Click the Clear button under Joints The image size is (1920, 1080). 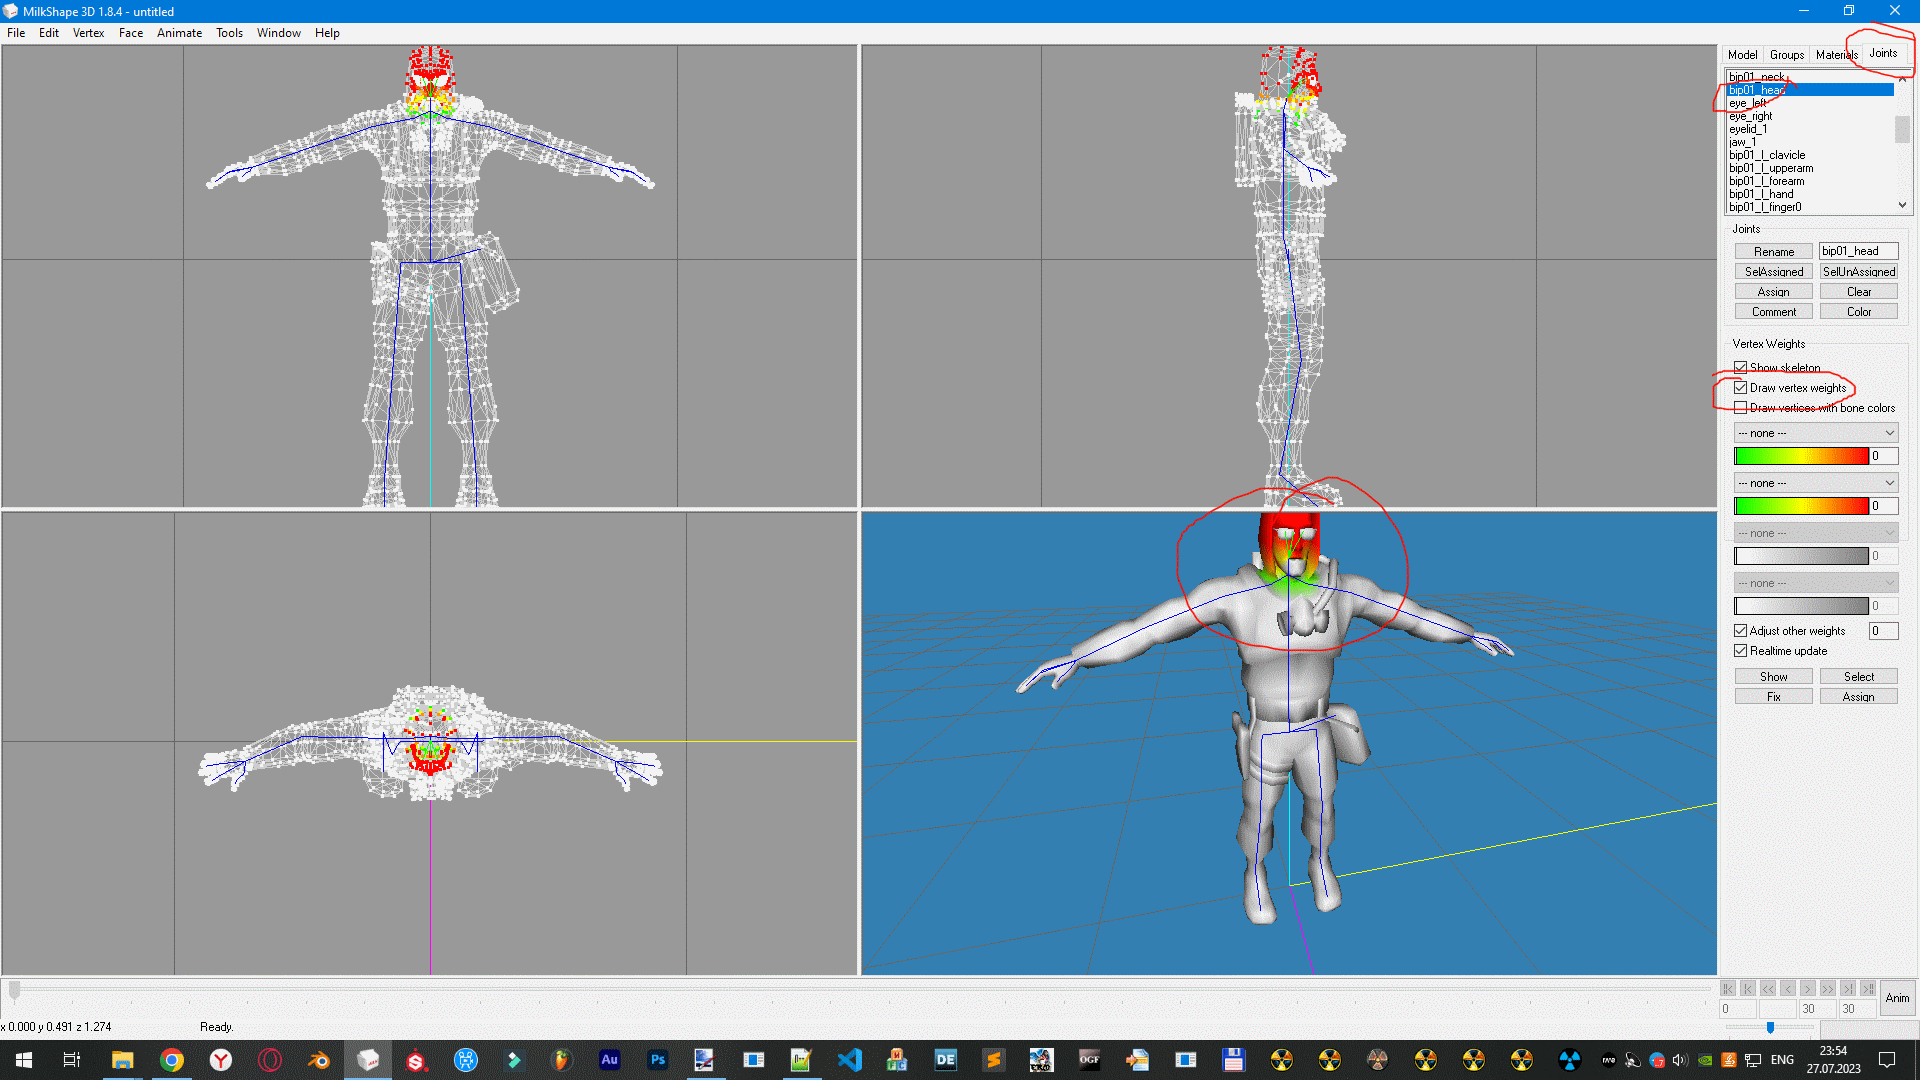pos(1858,291)
